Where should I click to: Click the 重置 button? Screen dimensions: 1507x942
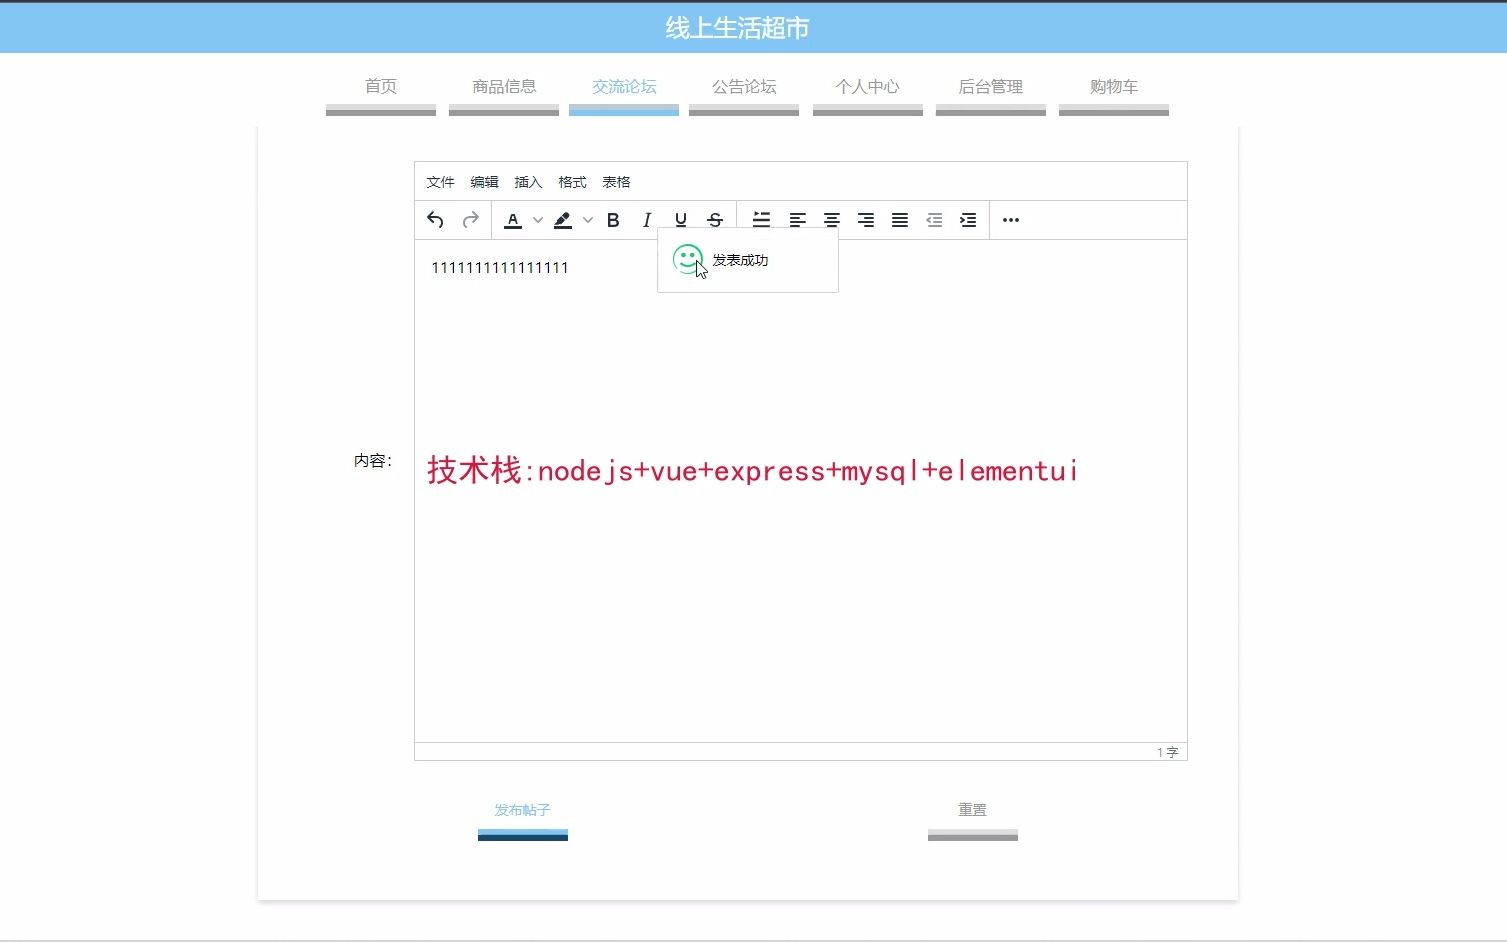(970, 810)
